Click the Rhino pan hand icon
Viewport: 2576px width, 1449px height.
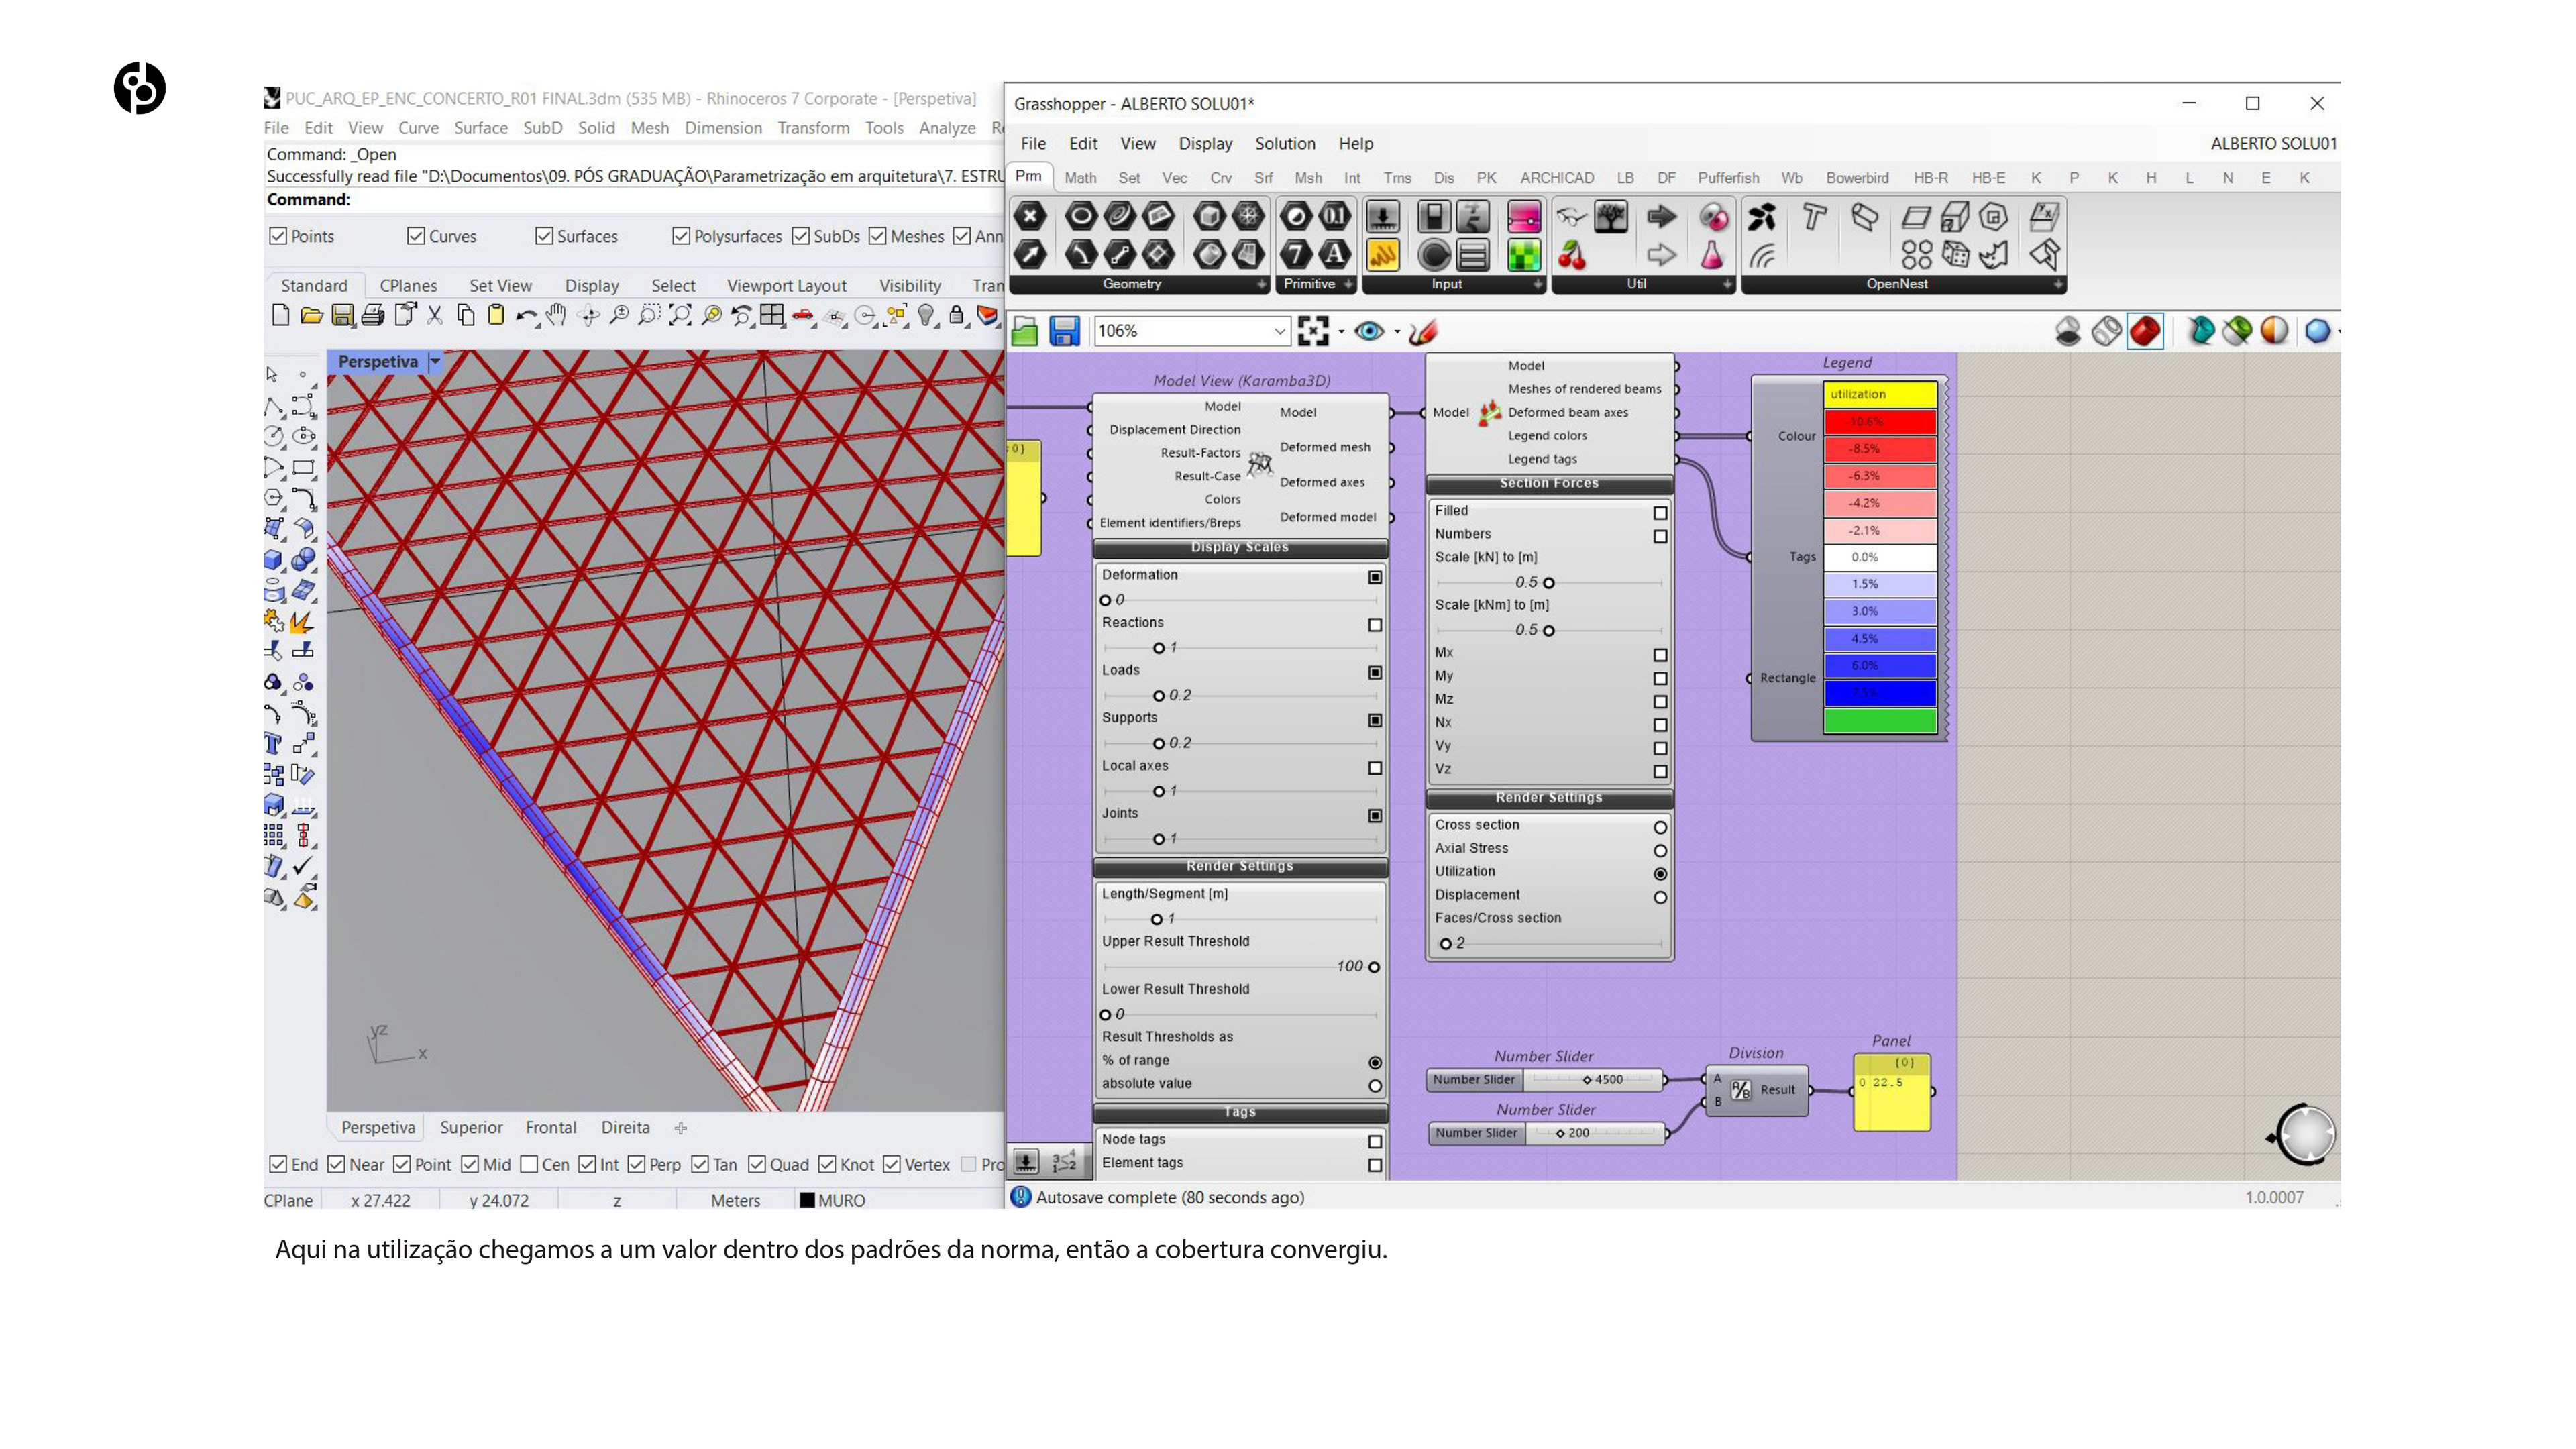557,316
